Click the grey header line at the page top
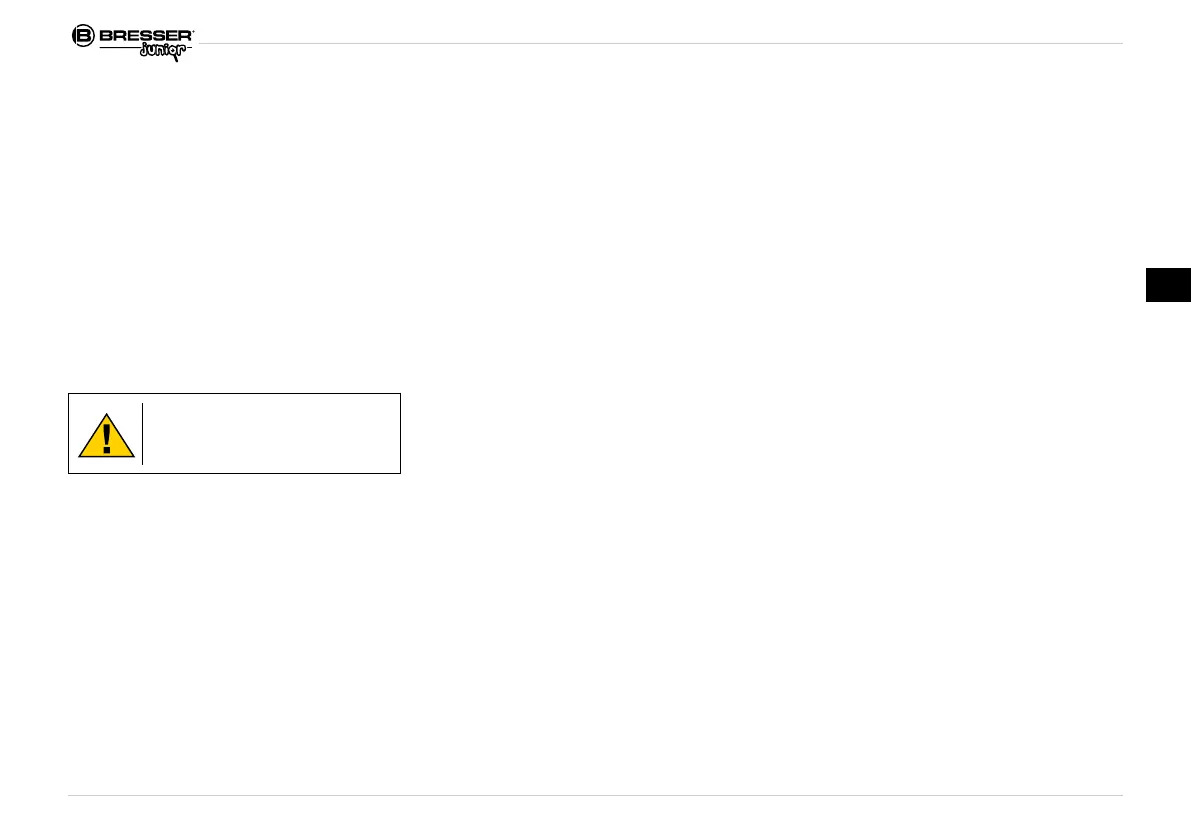 point(660,44)
